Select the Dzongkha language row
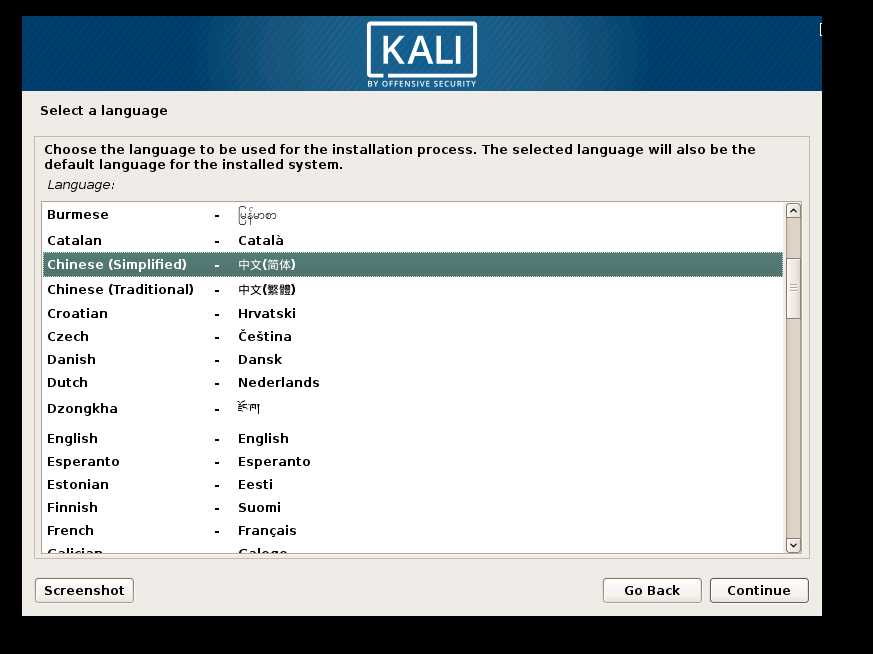 click(413, 409)
